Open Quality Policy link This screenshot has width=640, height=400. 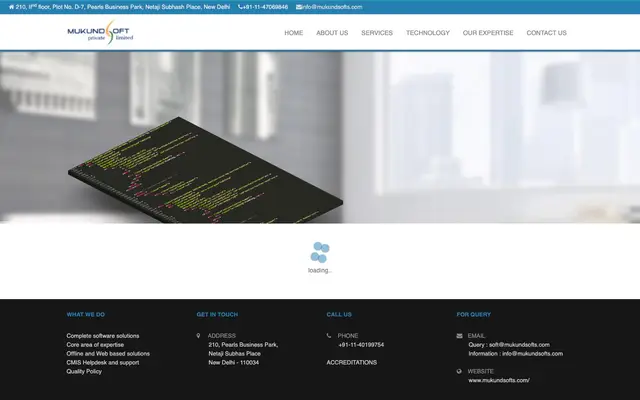tap(84, 371)
